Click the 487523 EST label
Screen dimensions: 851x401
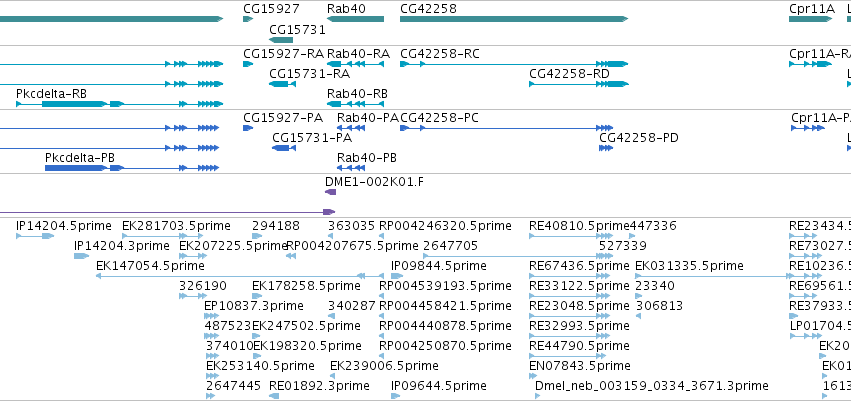[228, 326]
